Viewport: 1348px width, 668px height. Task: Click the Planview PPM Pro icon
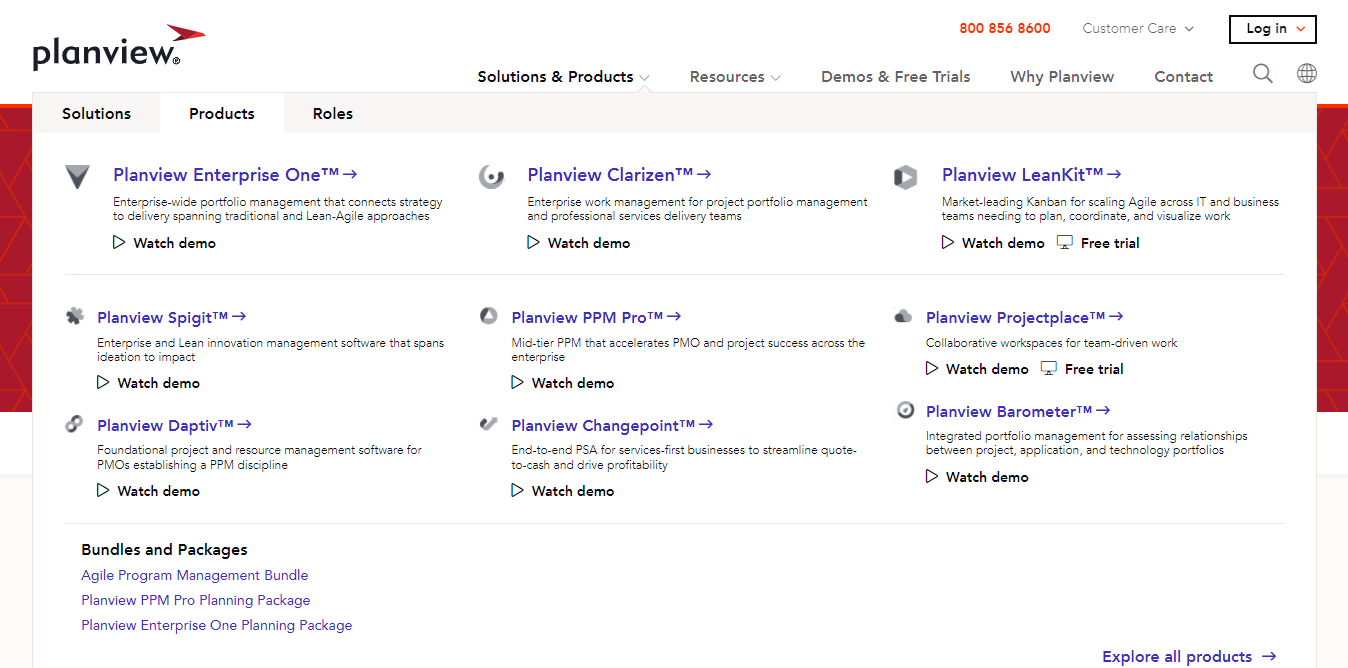point(489,317)
